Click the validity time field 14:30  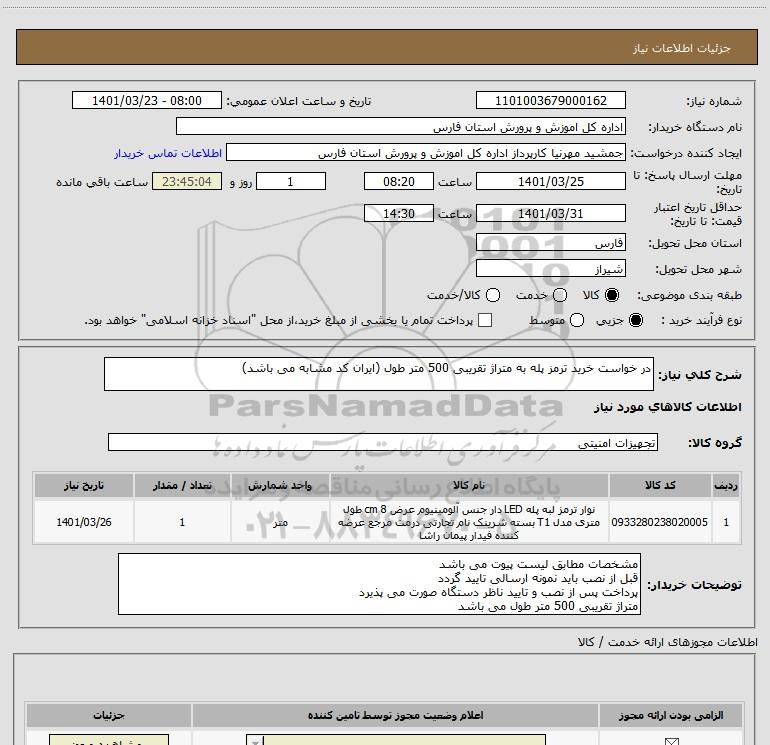pyautogui.click(x=399, y=213)
